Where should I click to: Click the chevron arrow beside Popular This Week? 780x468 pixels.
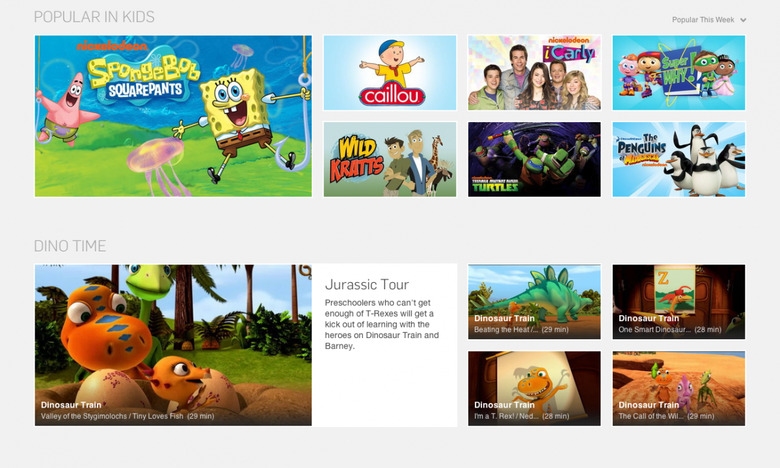tap(743, 20)
